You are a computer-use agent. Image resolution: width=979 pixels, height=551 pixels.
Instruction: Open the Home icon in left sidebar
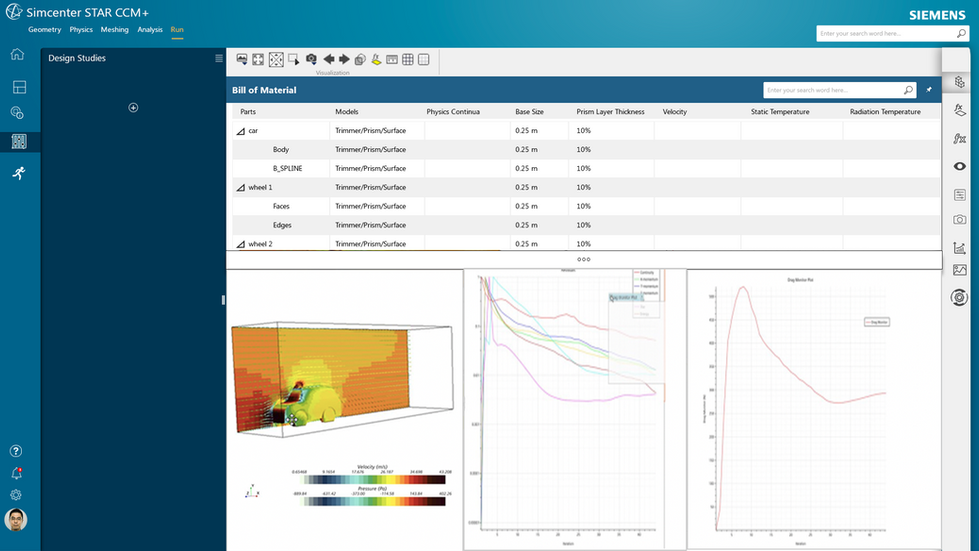(x=17, y=54)
